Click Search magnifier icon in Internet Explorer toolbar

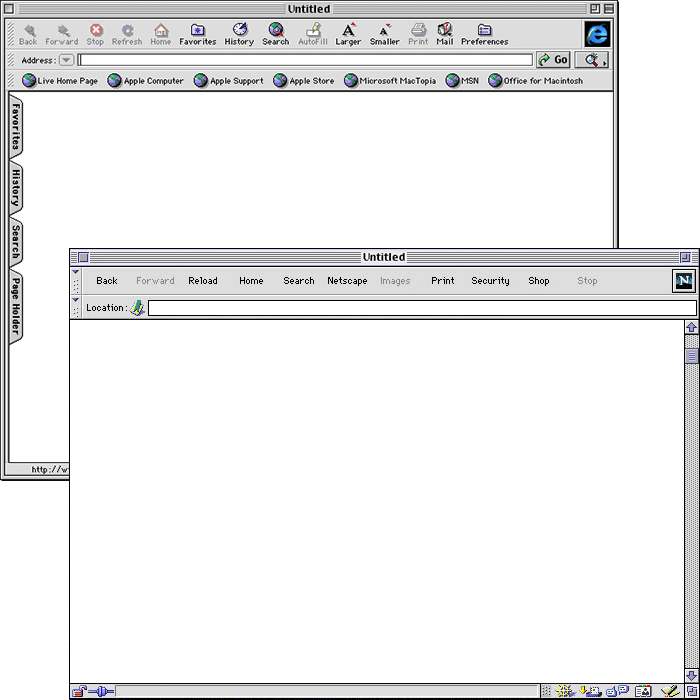click(276, 29)
